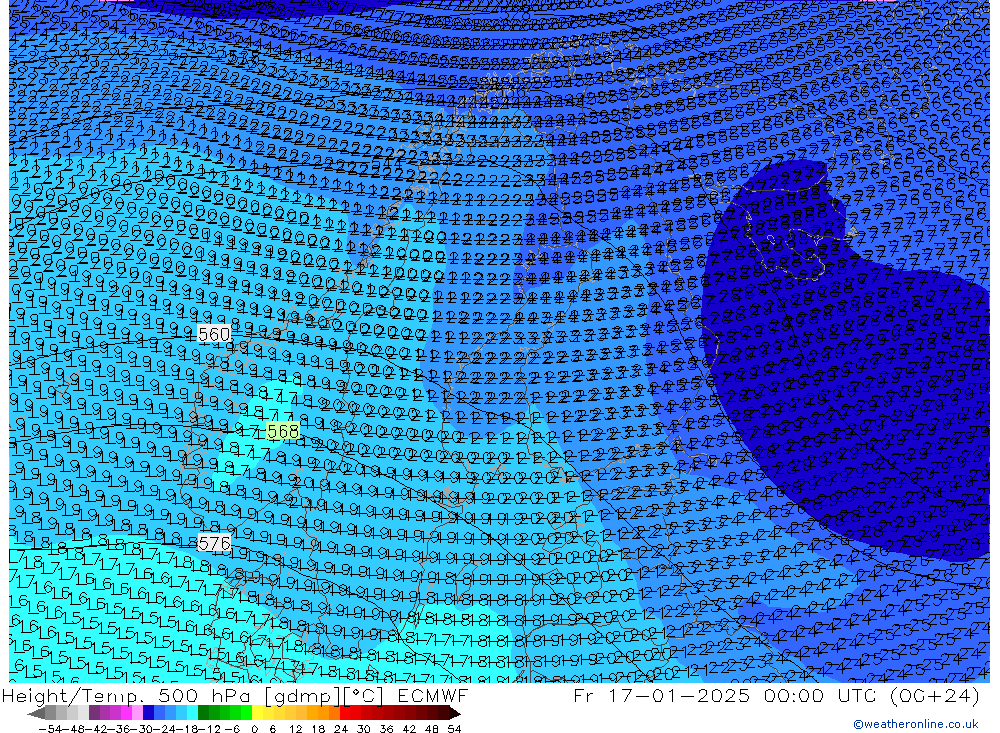Click the '[°C]' unit label
1000x733 pixels.
[364, 696]
